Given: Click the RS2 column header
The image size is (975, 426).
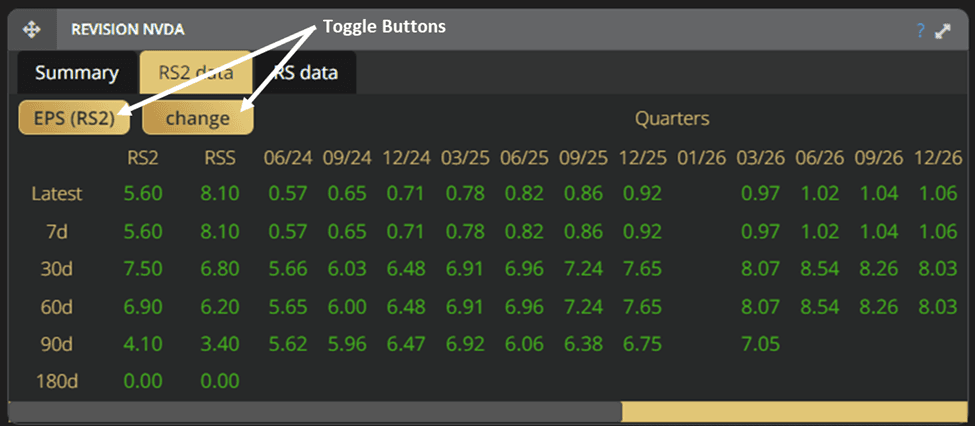Looking at the screenshot, I should point(141,159).
